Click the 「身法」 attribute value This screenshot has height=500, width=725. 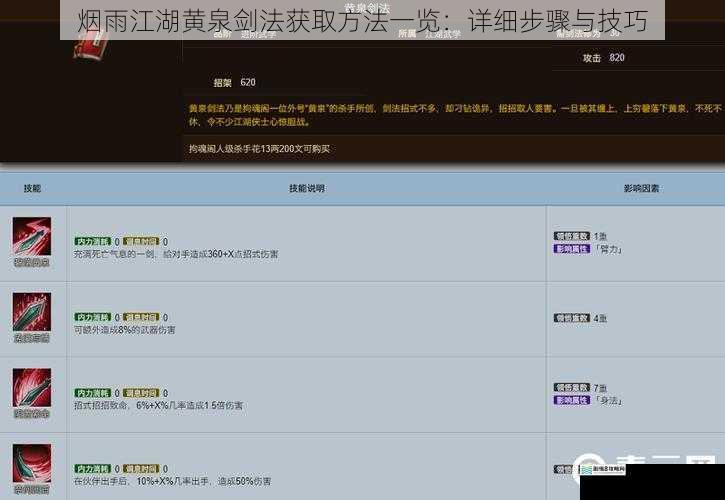tap(608, 401)
